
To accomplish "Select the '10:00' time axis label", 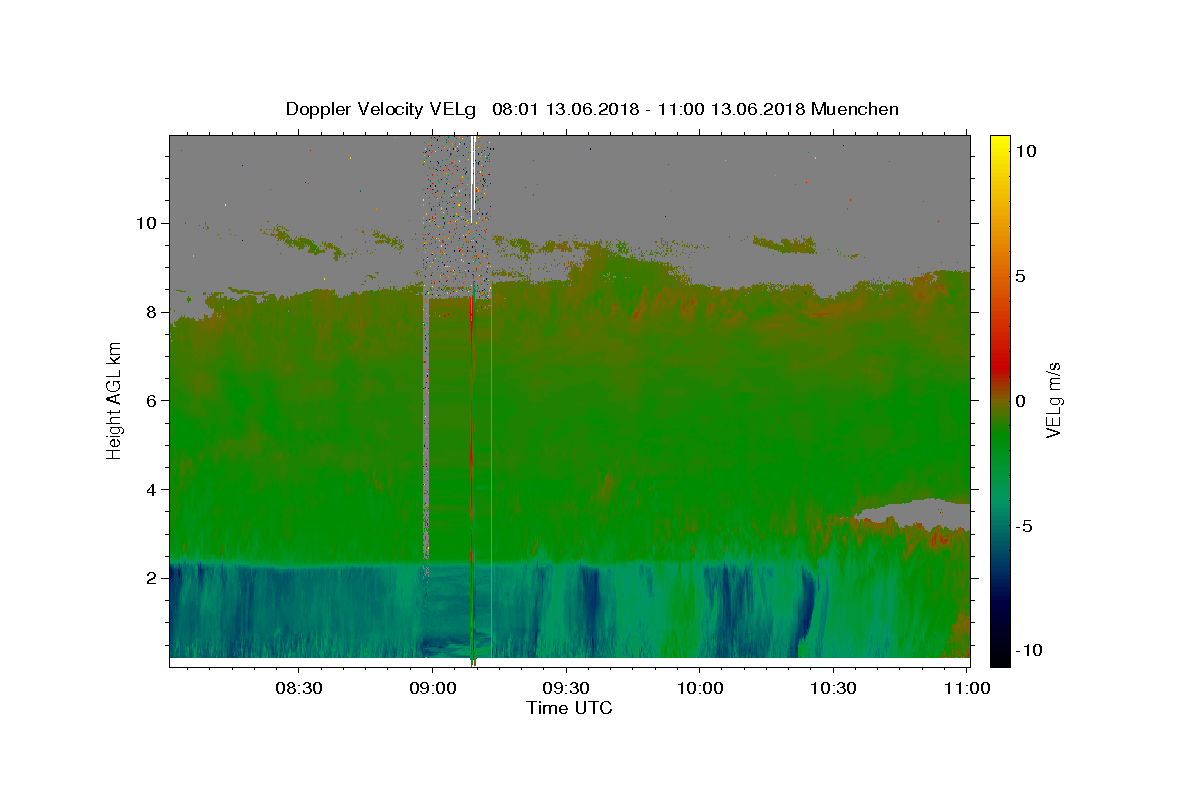I will (x=700, y=689).
